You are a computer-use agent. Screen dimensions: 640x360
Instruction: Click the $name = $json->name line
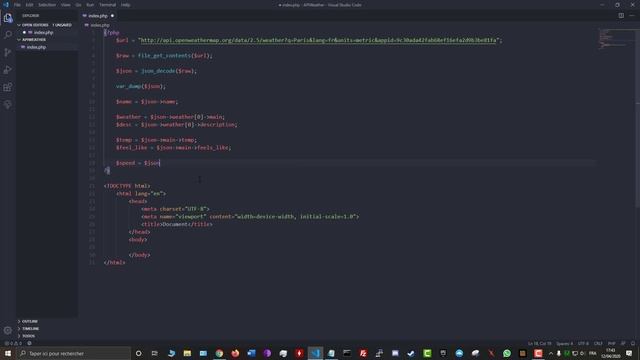click(x=147, y=102)
